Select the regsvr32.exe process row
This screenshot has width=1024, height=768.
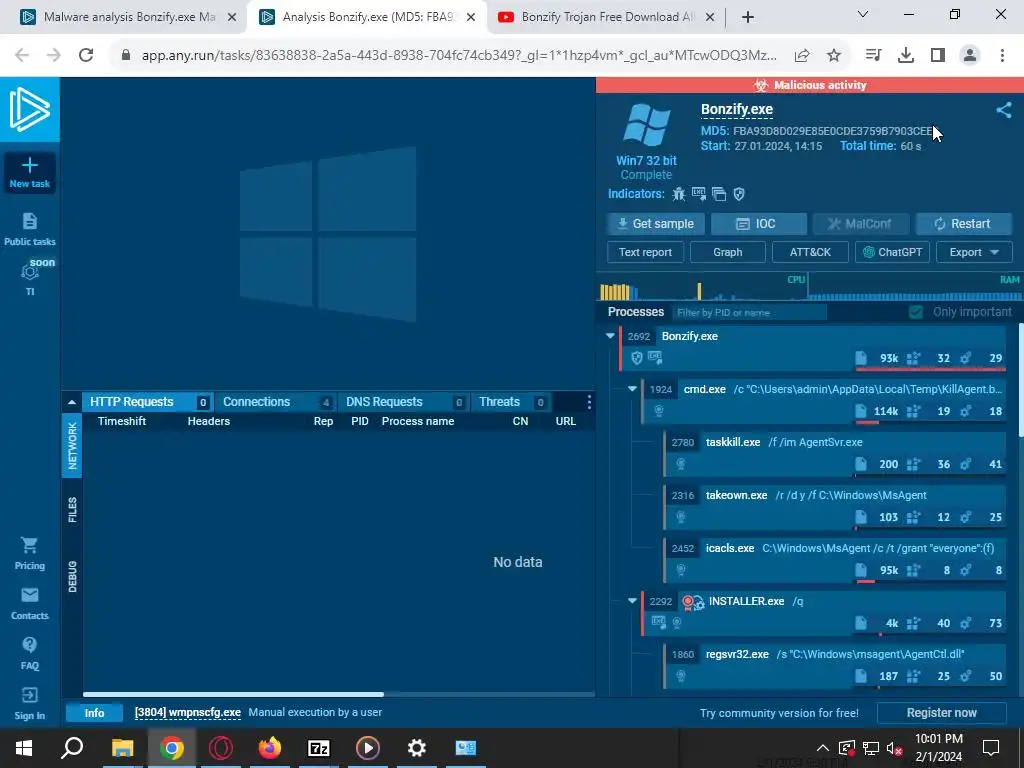(835, 665)
